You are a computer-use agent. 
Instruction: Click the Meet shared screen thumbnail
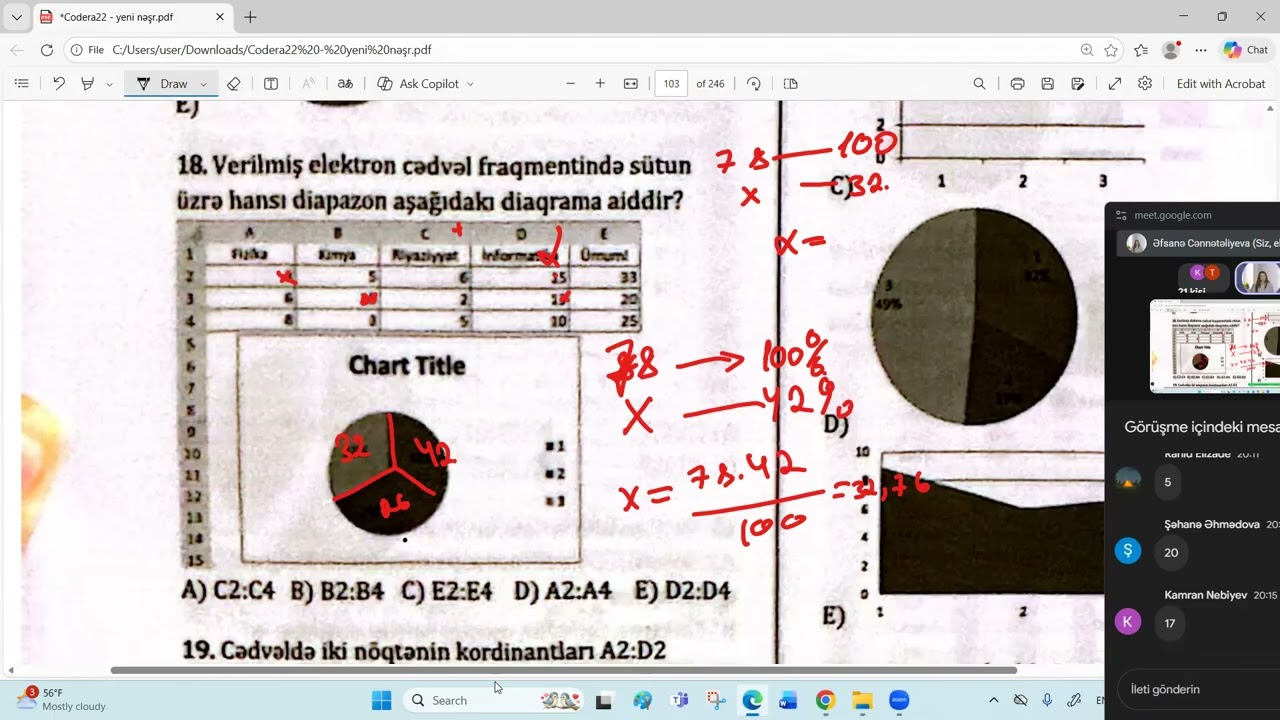click(x=1215, y=346)
